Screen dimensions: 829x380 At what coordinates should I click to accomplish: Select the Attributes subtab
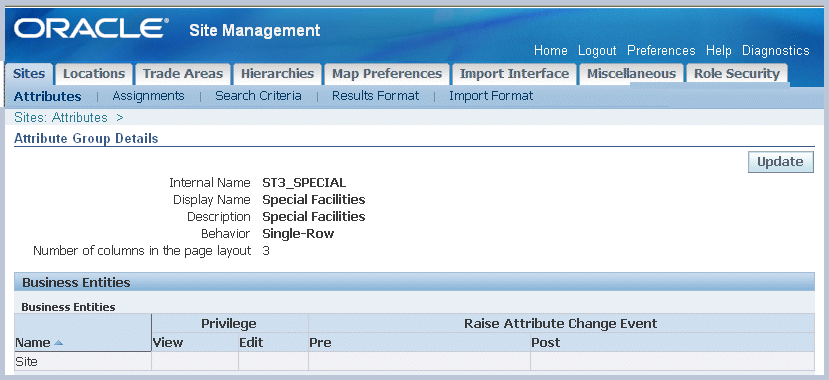tap(48, 96)
